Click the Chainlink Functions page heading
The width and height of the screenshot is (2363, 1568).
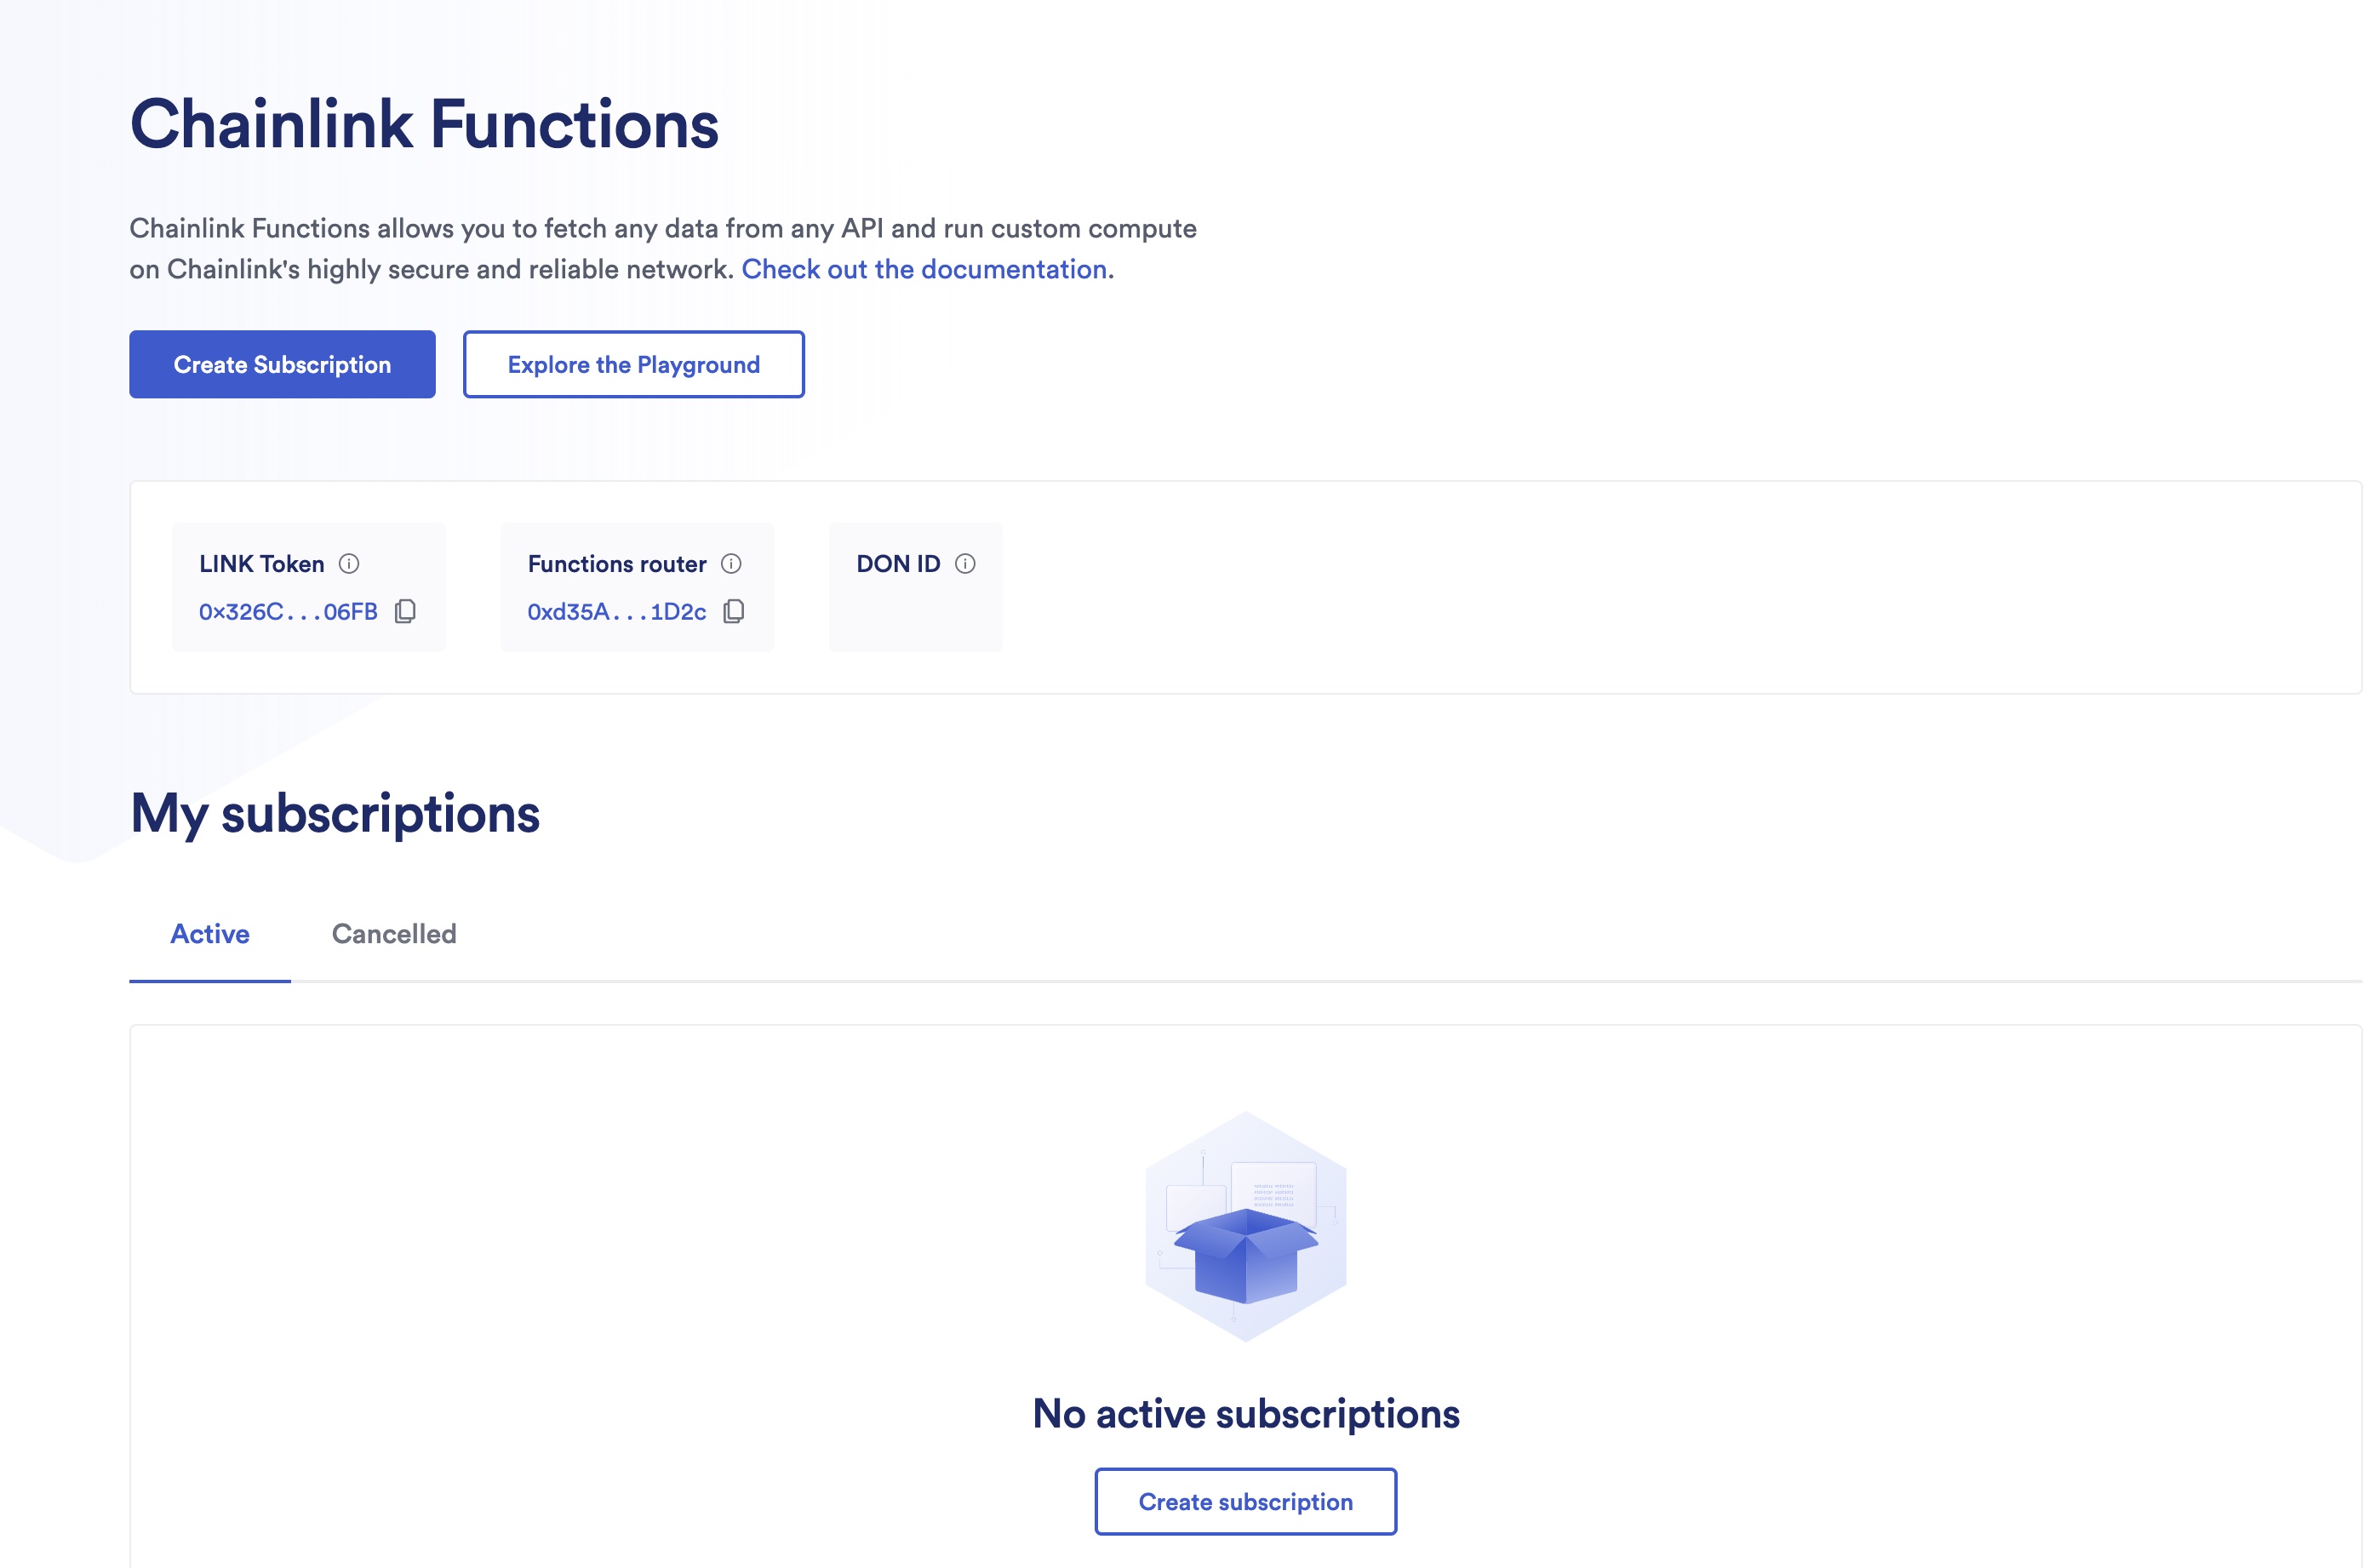pyautogui.click(x=424, y=123)
